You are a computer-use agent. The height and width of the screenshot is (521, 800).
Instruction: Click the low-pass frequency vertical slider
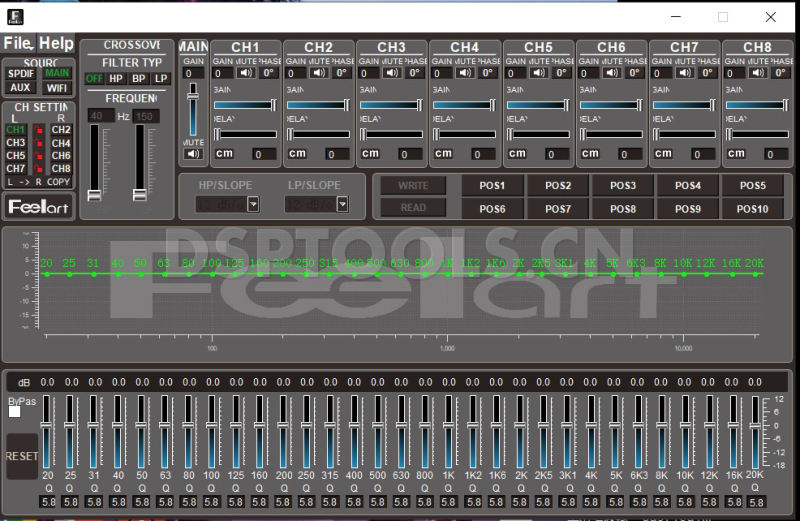pos(140,162)
